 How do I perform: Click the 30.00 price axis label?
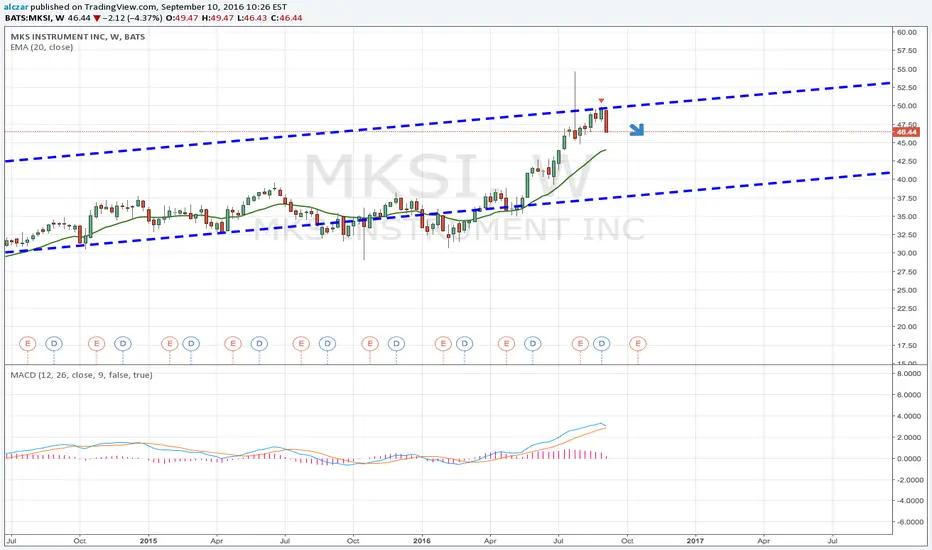pyautogui.click(x=906, y=253)
